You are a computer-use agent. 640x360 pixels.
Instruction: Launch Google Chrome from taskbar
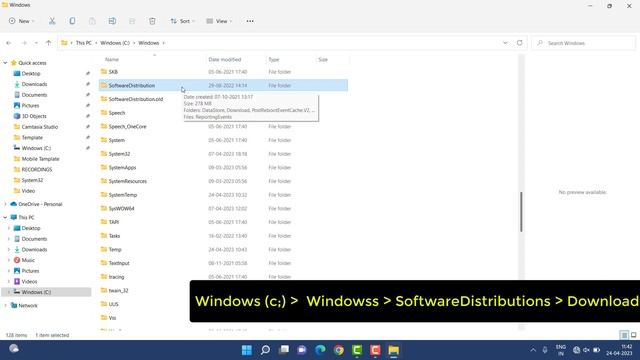tap(339, 350)
